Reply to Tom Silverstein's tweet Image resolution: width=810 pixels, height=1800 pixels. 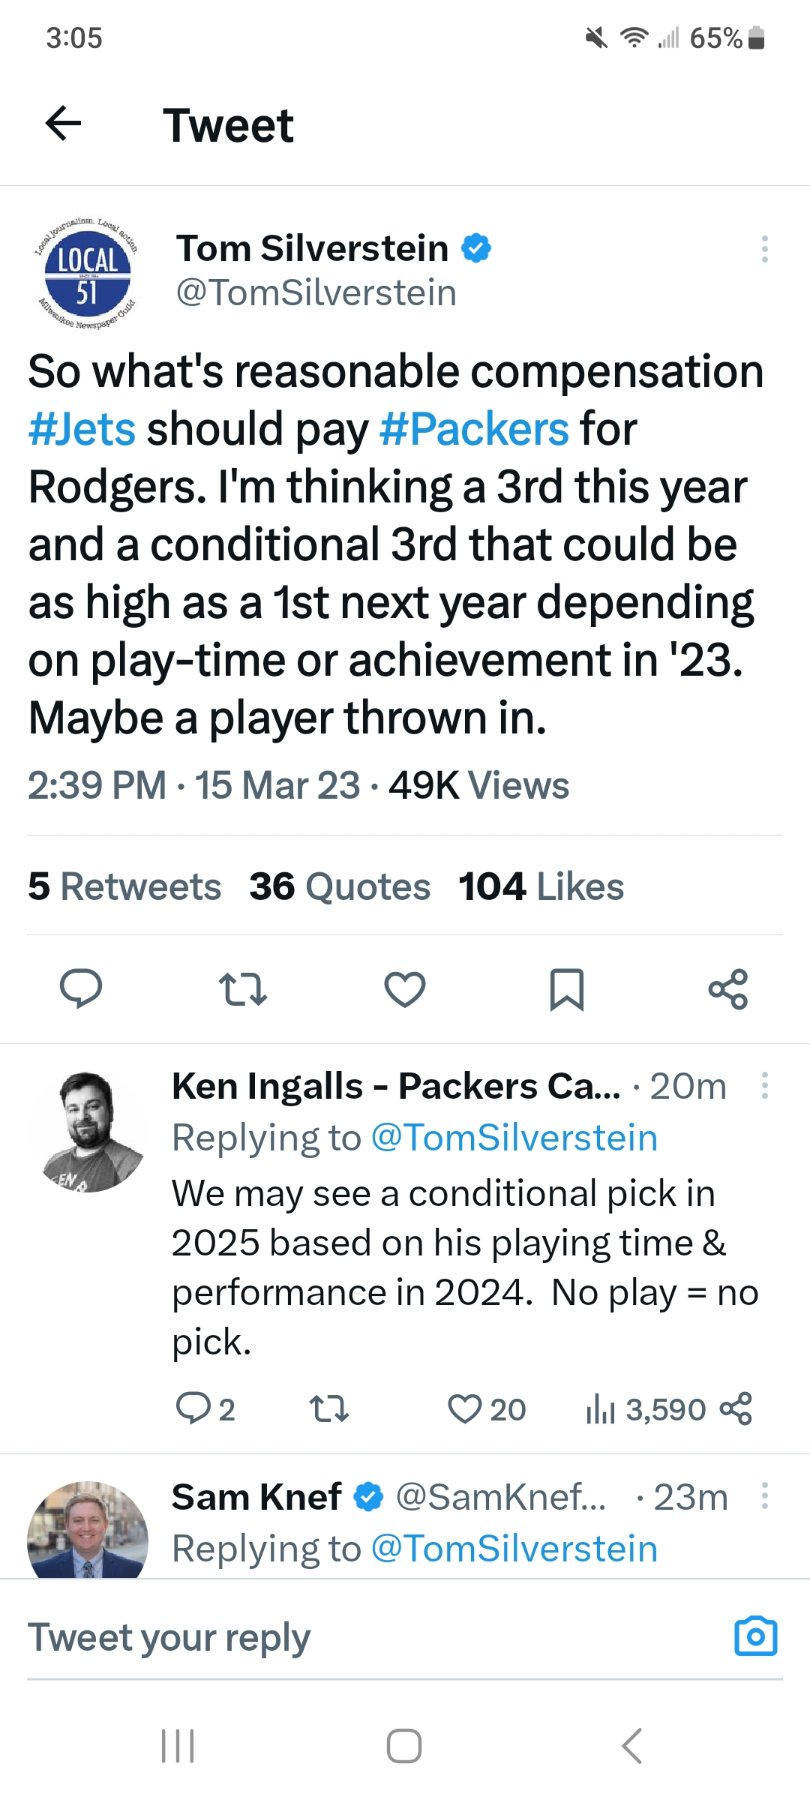point(81,989)
